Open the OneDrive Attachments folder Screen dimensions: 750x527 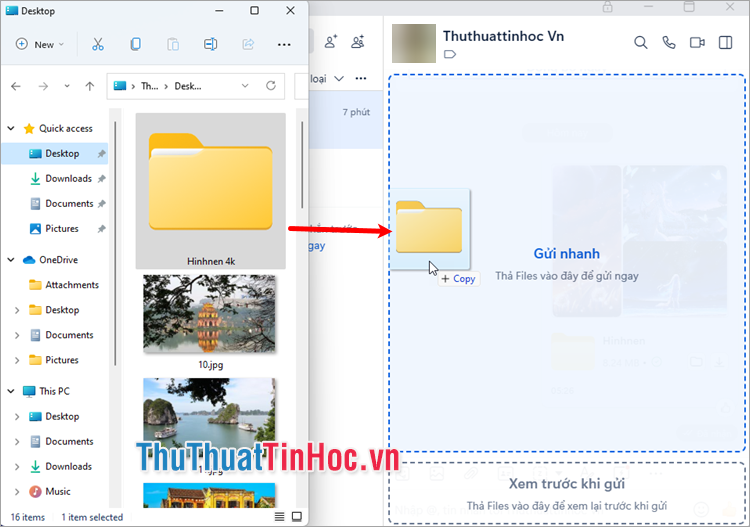64,285
